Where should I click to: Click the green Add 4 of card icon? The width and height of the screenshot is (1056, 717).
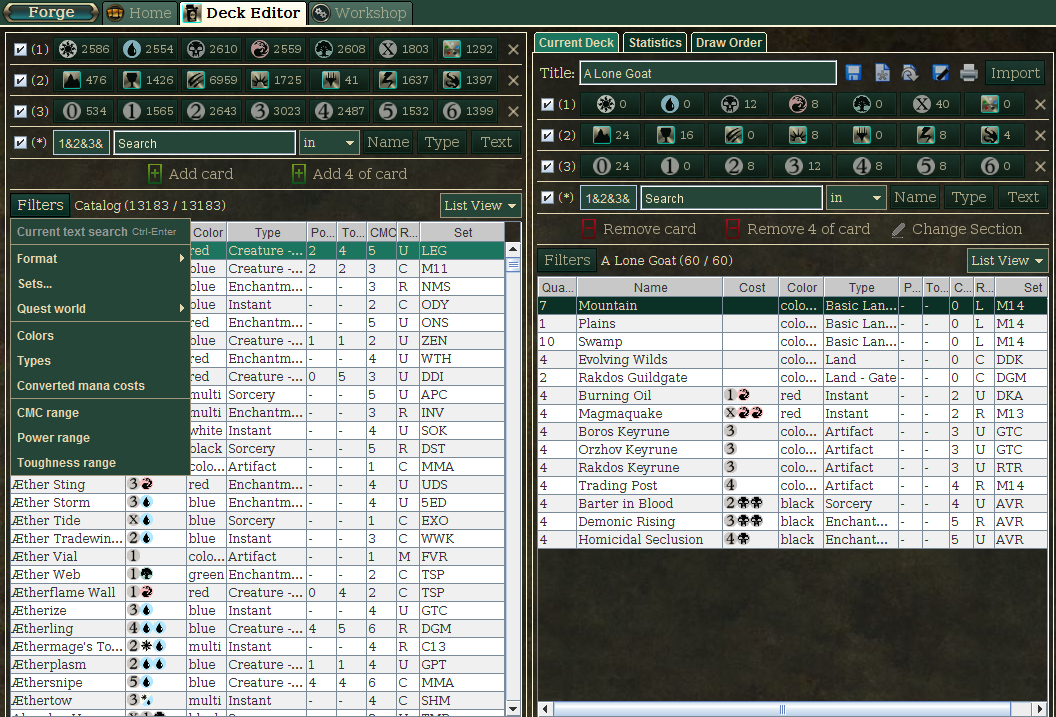pos(298,174)
